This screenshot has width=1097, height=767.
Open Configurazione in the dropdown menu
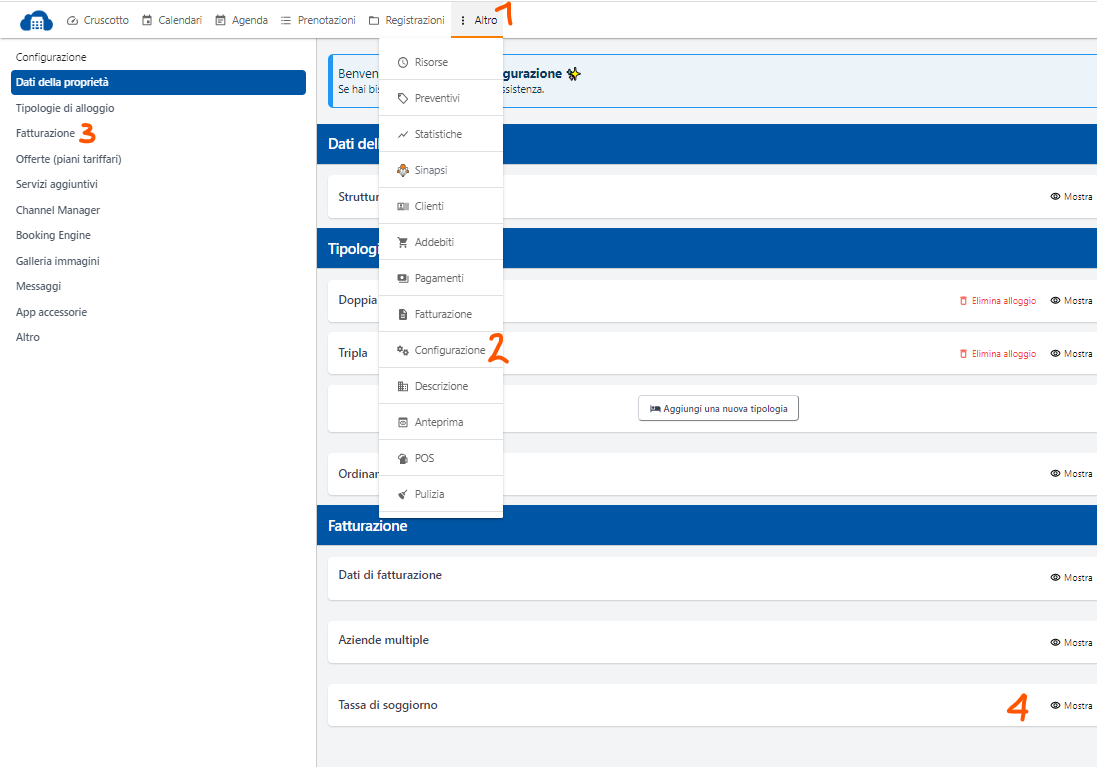point(449,350)
